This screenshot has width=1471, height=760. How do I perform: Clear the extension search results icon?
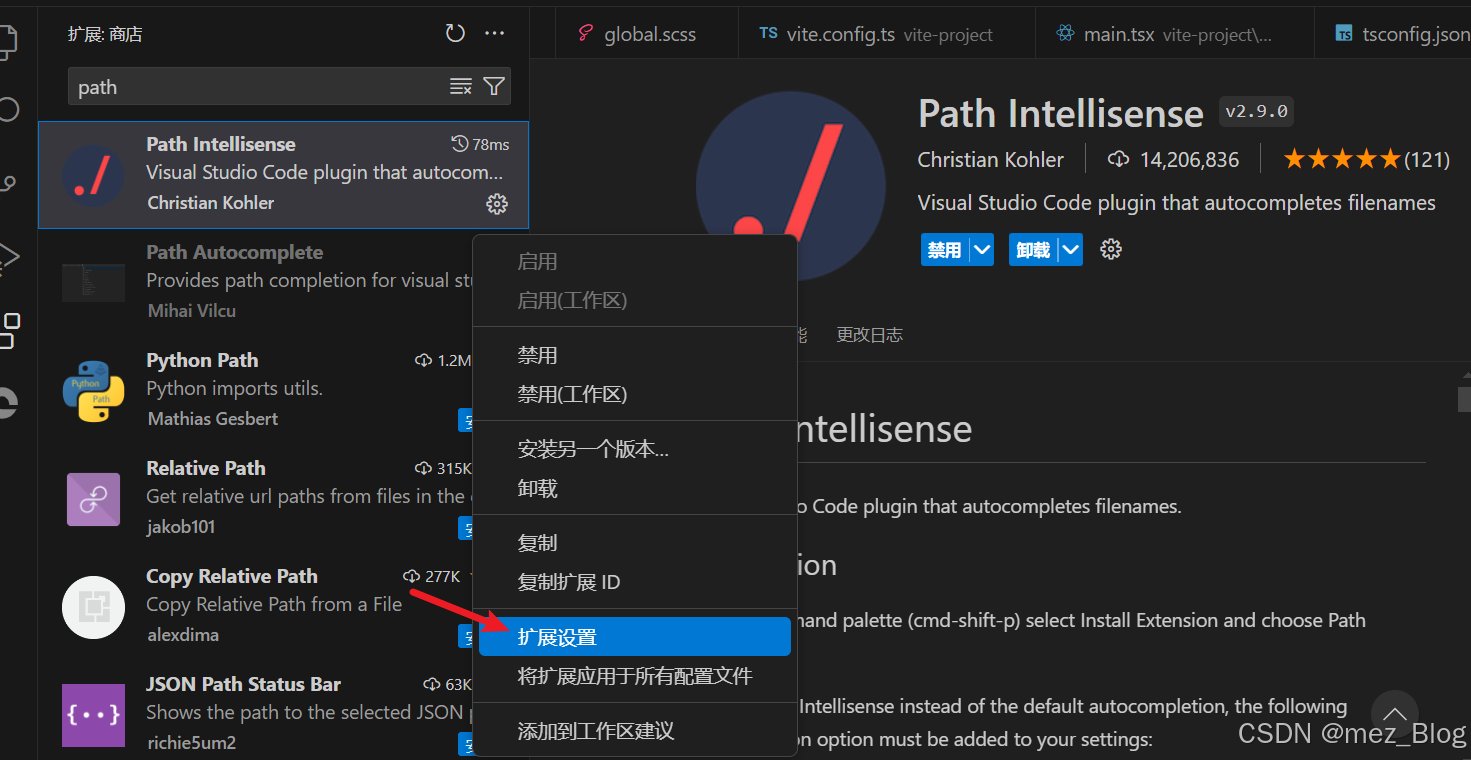(460, 87)
